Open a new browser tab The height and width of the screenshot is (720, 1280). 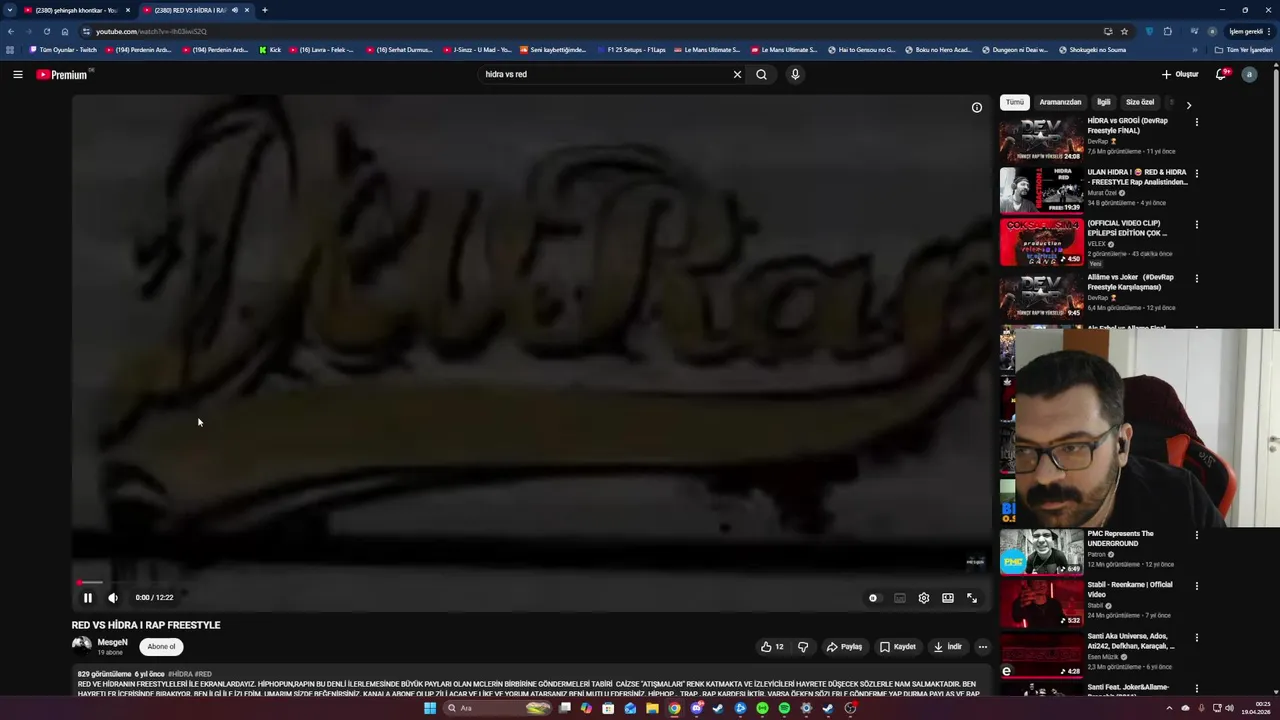click(265, 10)
